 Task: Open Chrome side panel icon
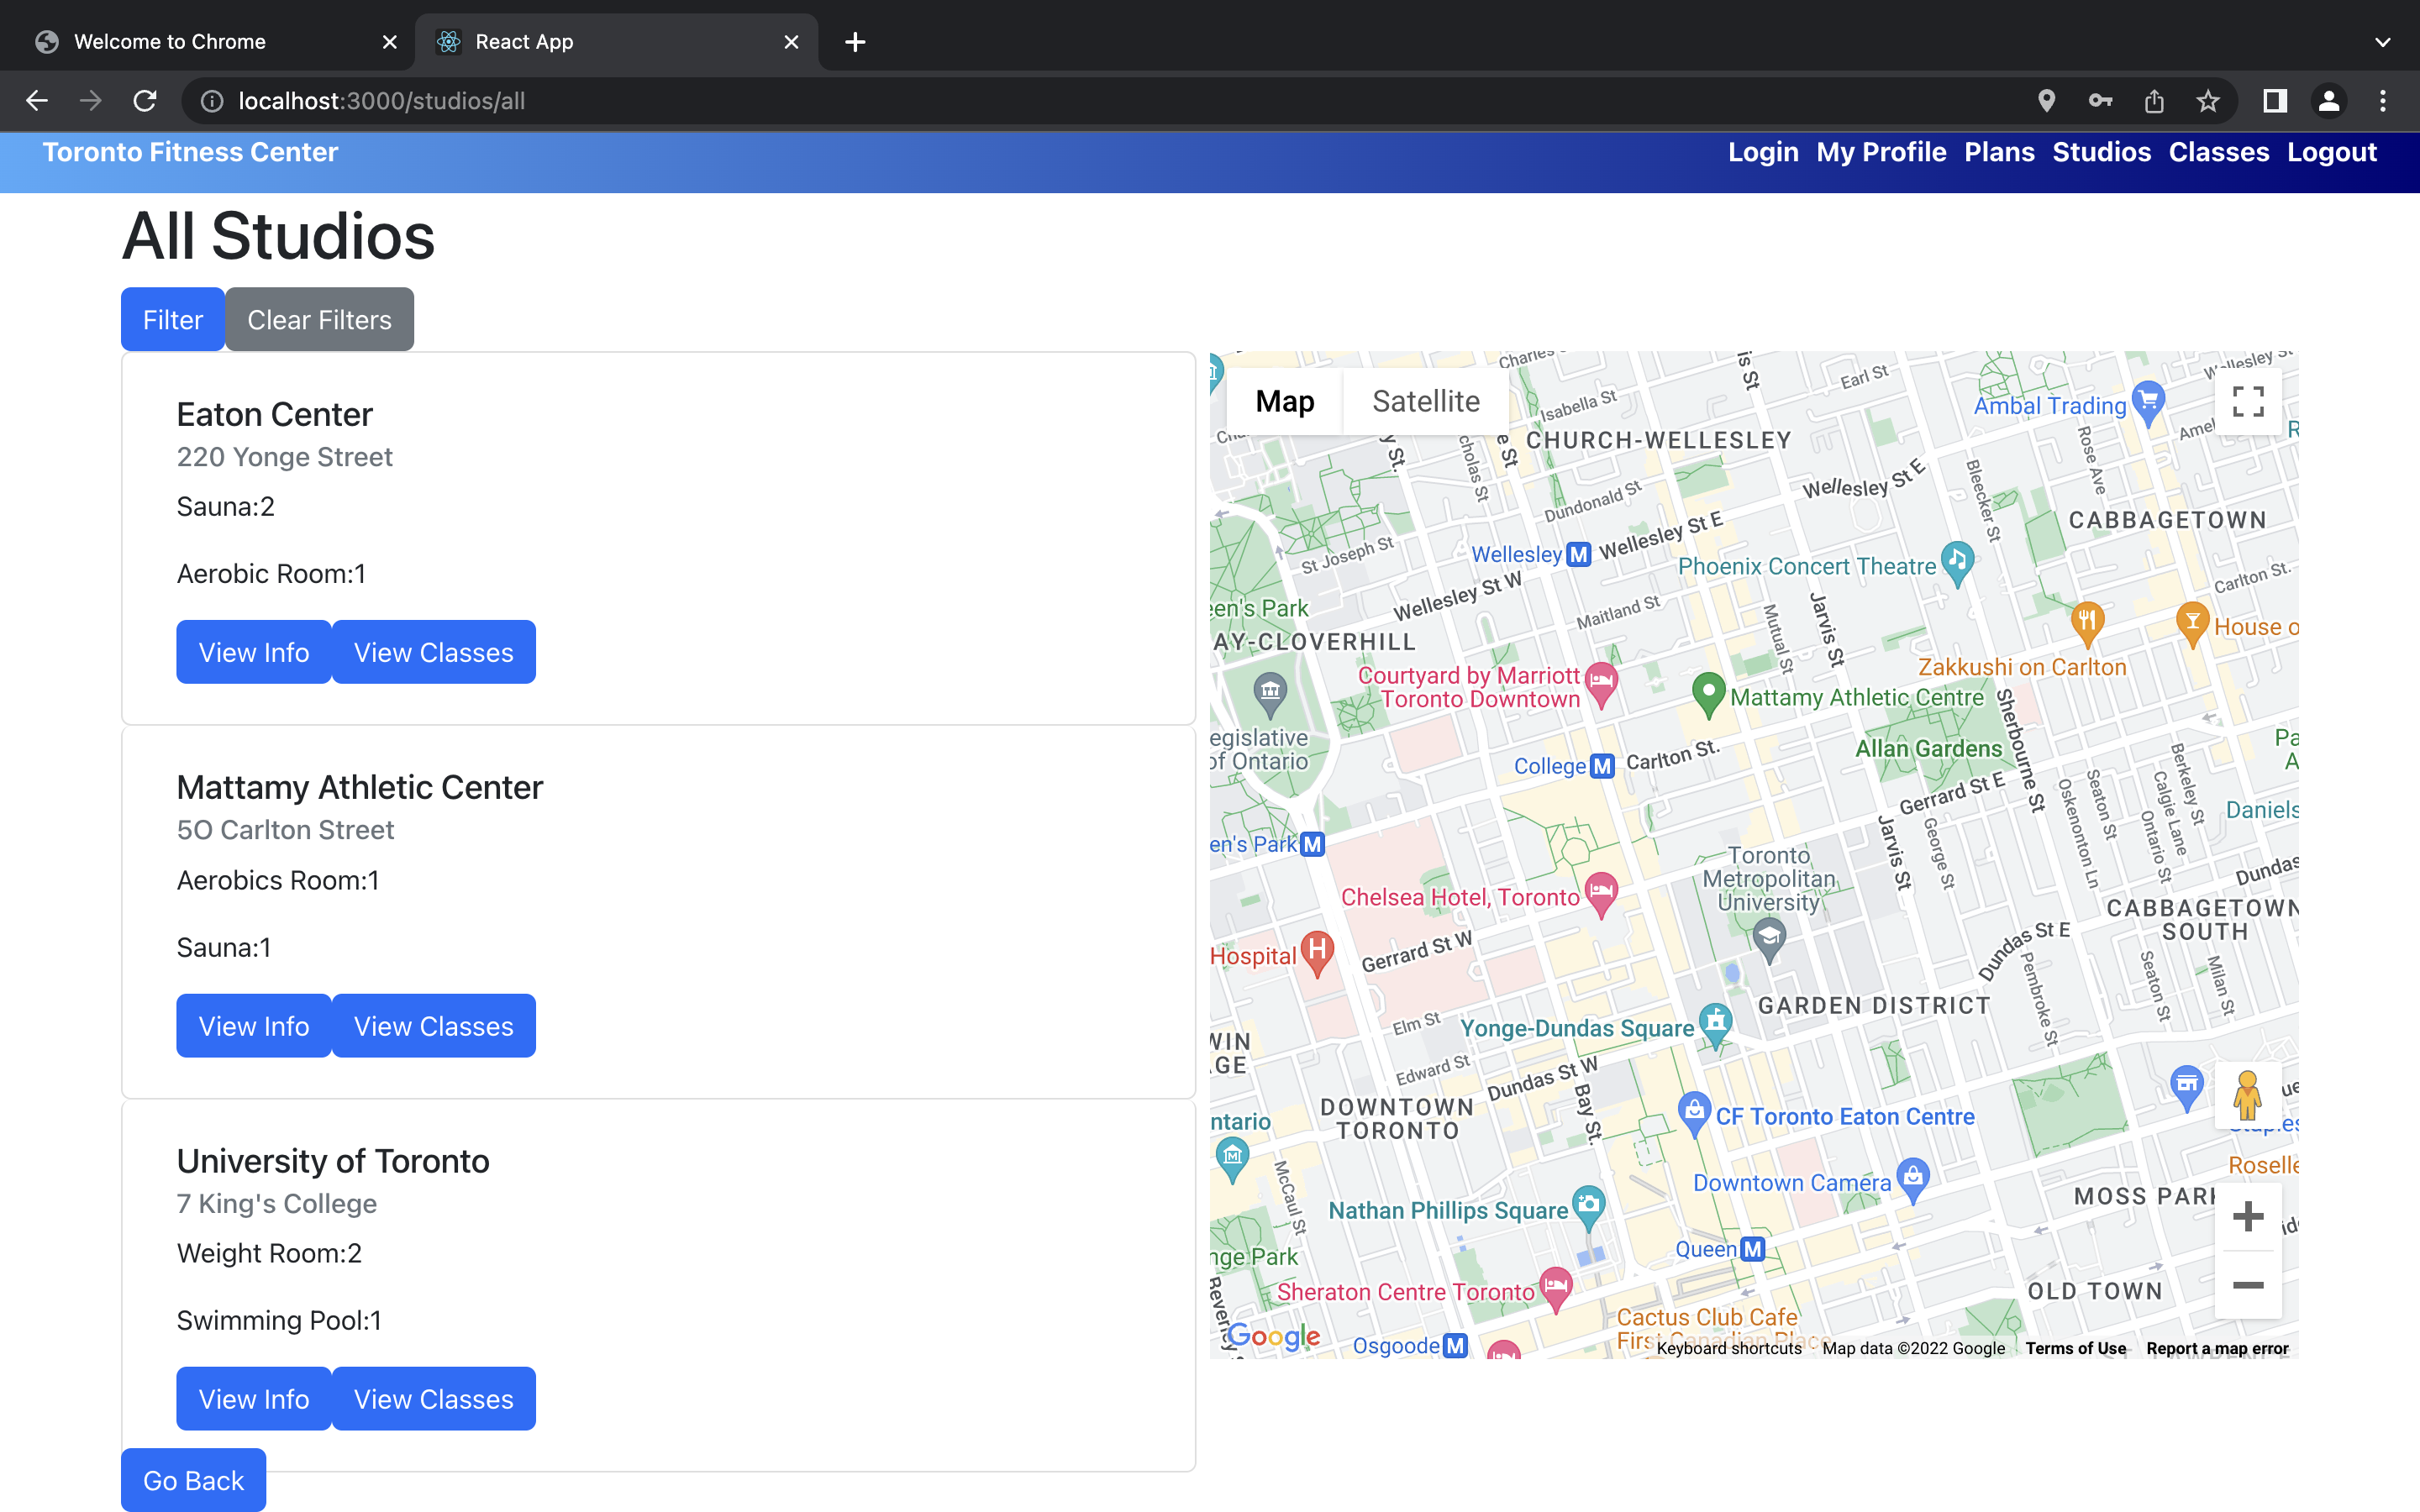pos(2275,101)
